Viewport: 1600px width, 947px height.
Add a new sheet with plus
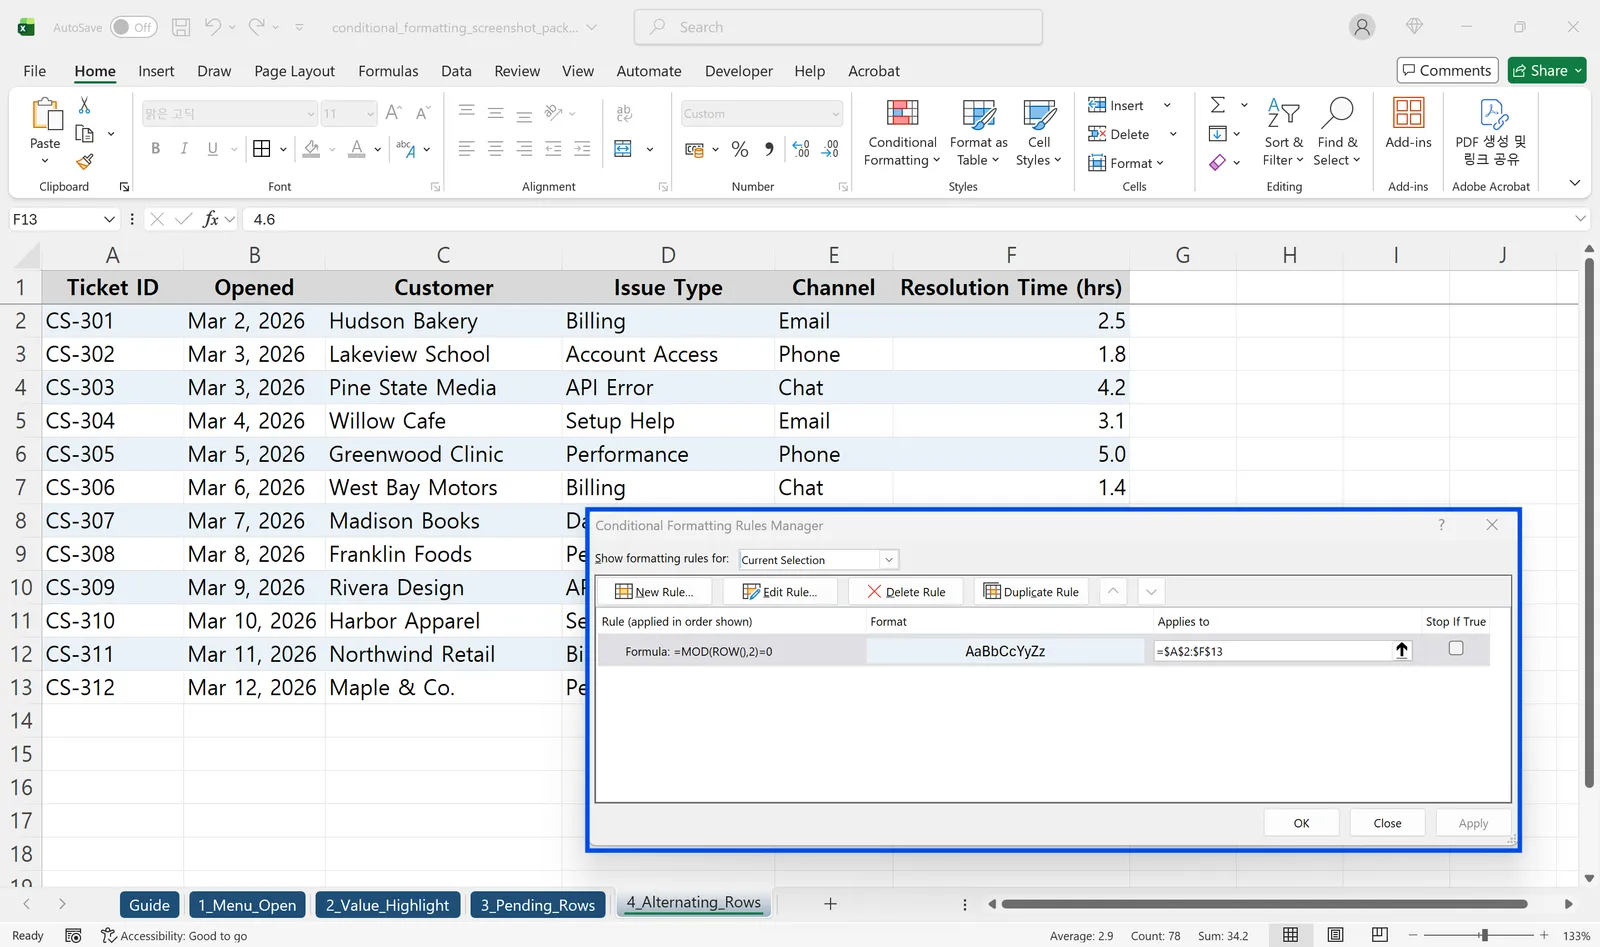tap(830, 904)
